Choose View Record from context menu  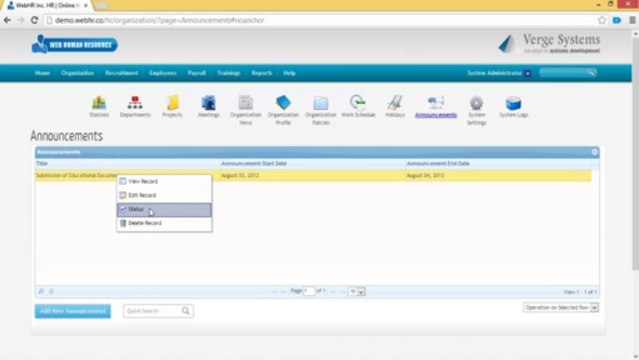click(x=164, y=181)
